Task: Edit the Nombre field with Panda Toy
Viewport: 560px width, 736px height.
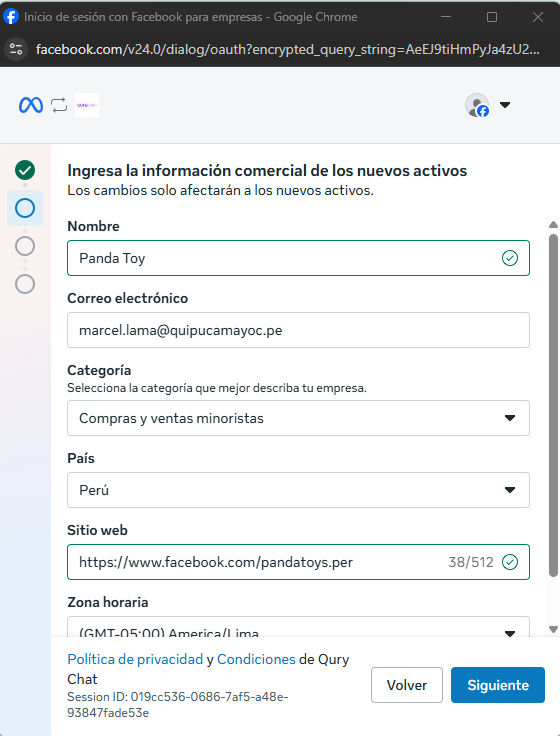Action: coord(299,258)
